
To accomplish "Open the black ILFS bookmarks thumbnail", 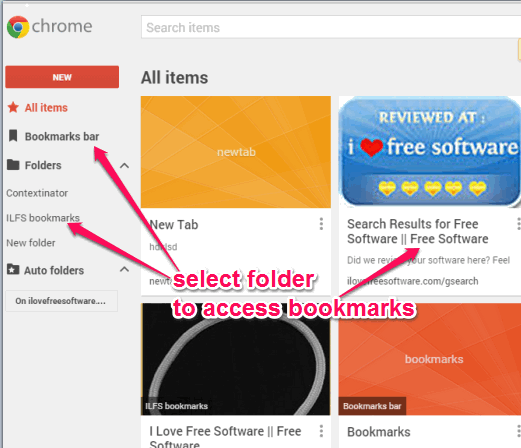I will click(x=236, y=359).
